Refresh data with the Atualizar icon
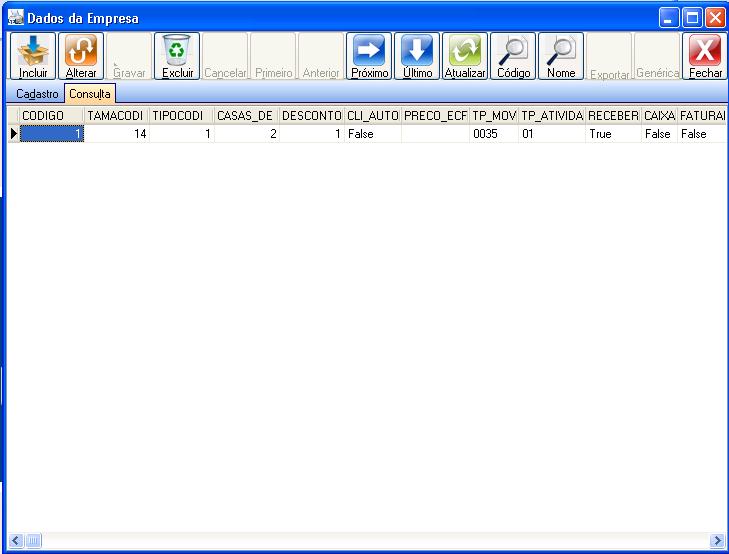This screenshot has width=729, height=554. [x=466, y=56]
